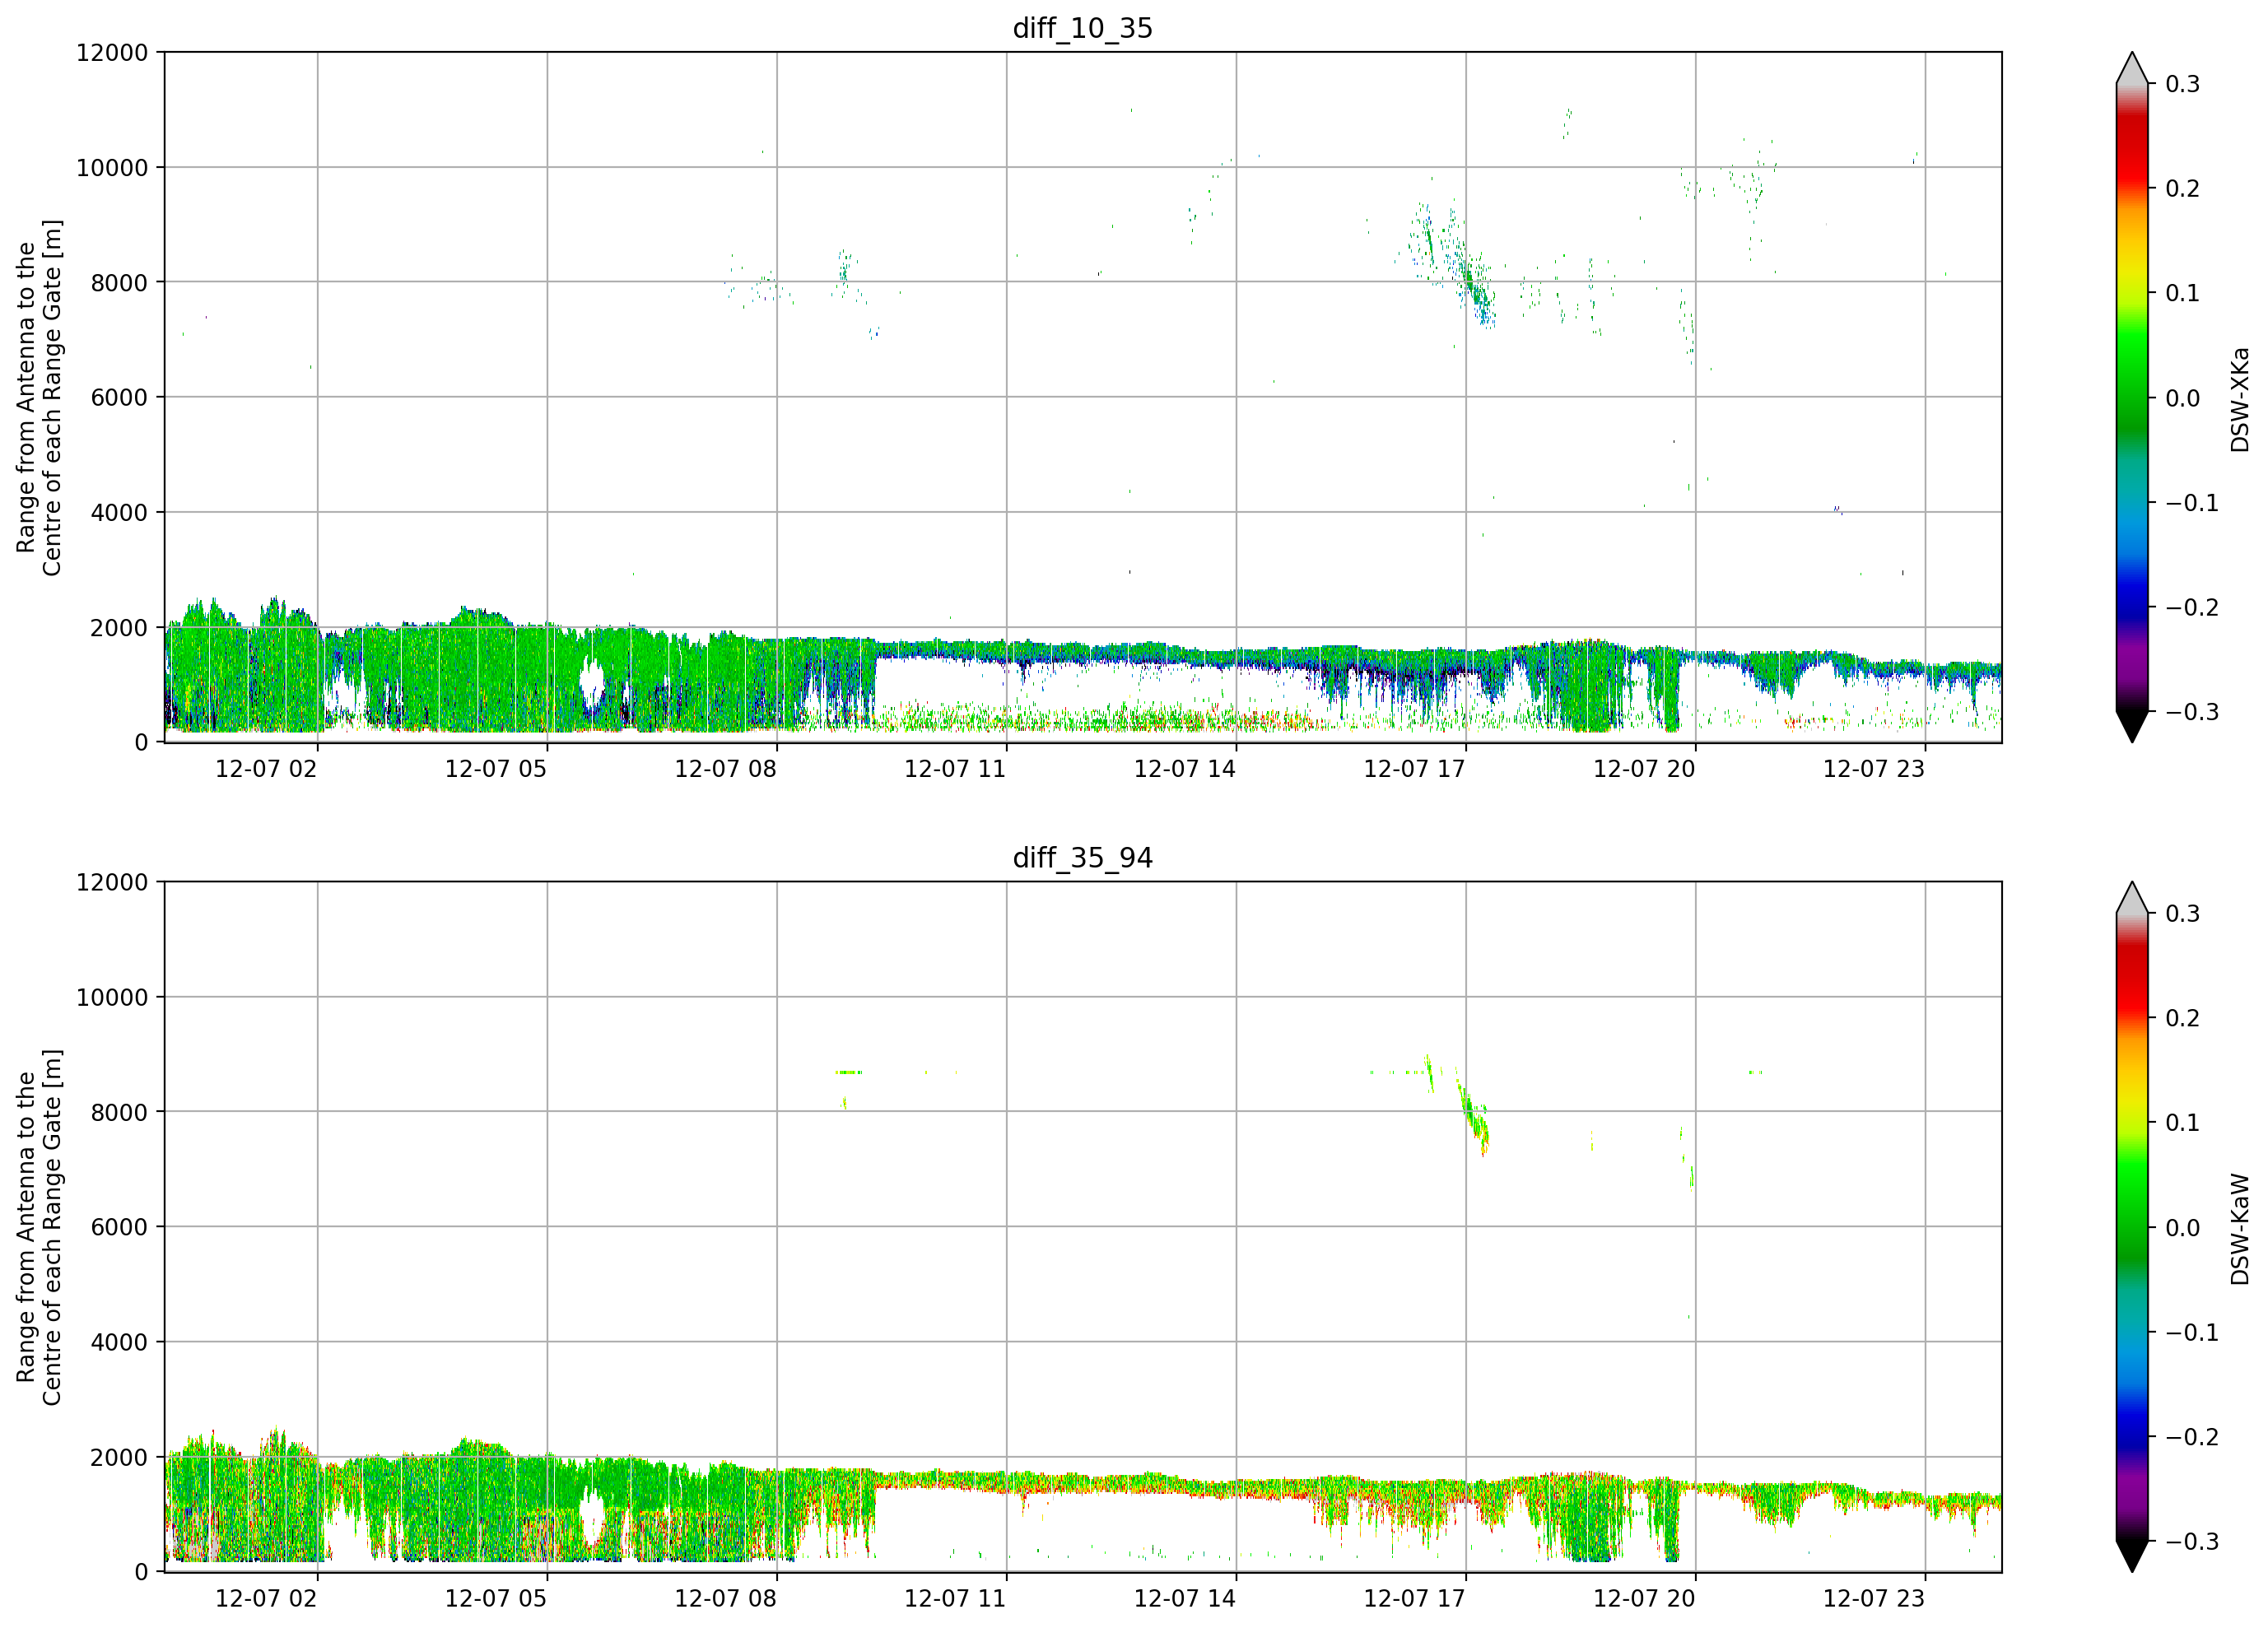This screenshot has height=1628, width=2268.
Task: Click the −0.3 tick on the DSW-KaW colorbar
Action: 2192,1542
